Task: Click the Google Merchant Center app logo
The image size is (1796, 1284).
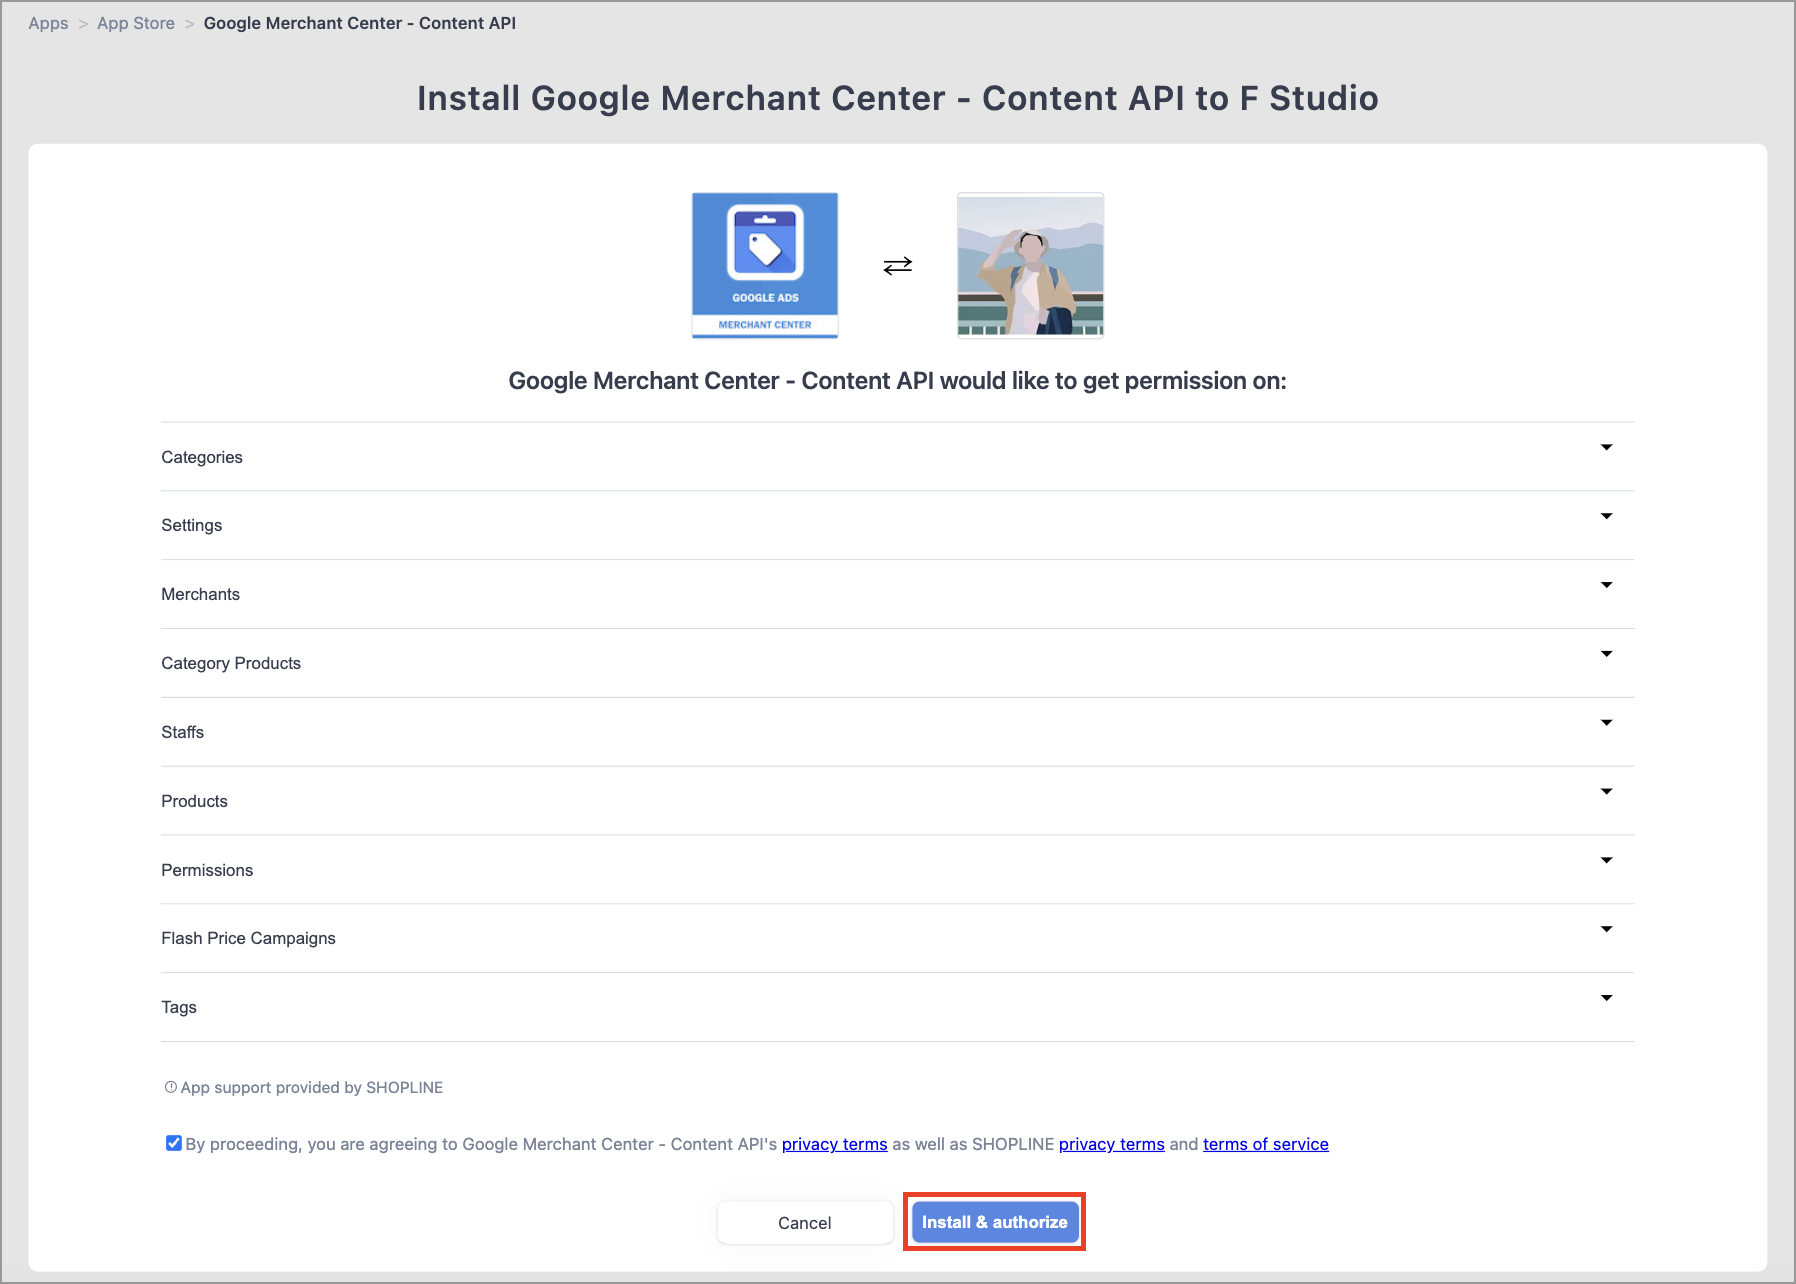Action: click(765, 266)
